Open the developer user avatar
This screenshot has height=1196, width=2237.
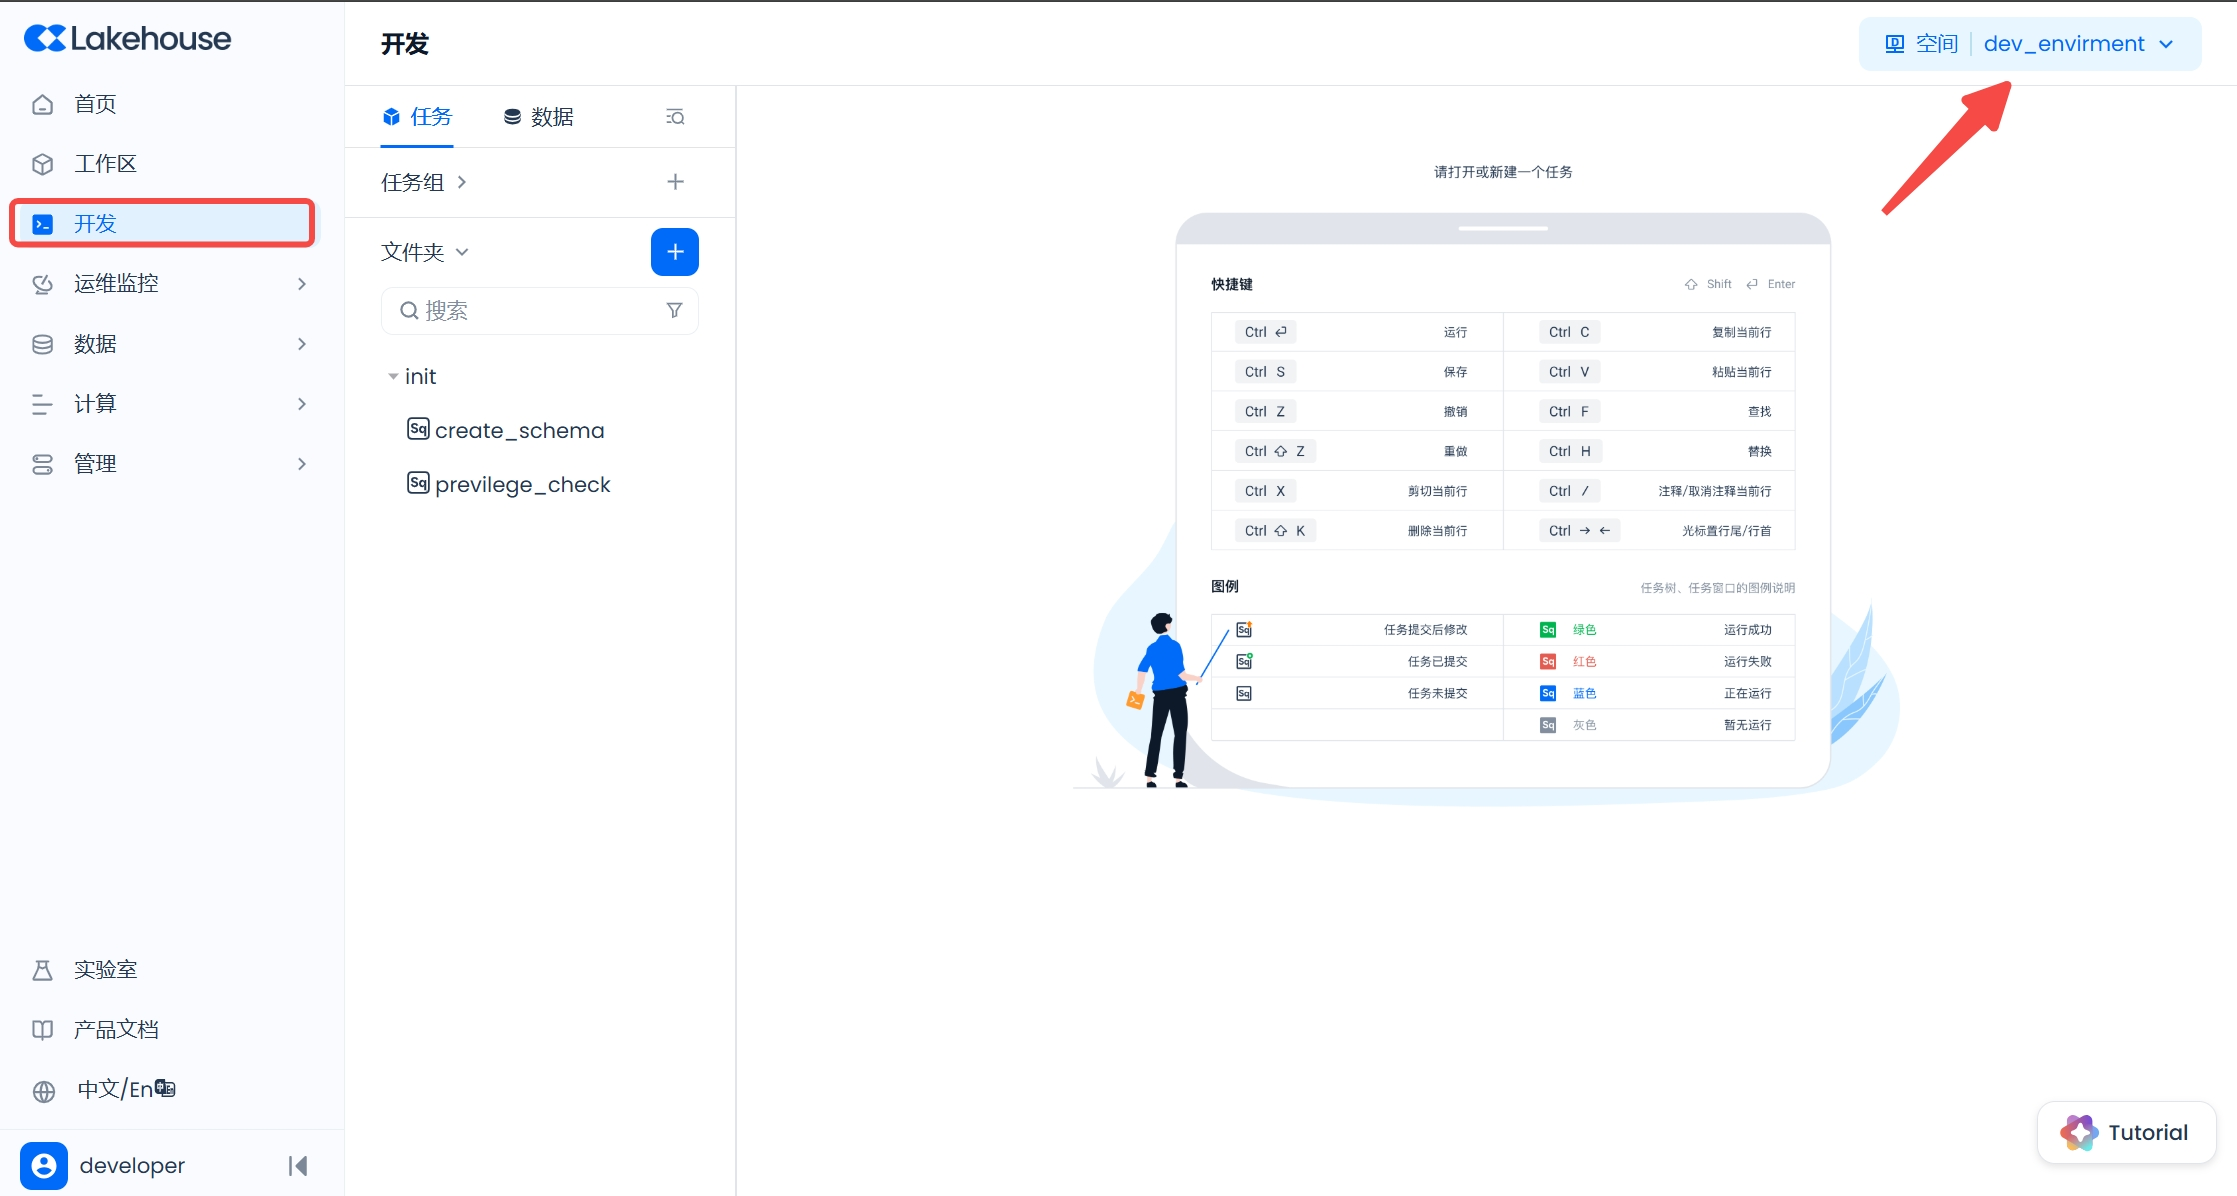coord(44,1165)
